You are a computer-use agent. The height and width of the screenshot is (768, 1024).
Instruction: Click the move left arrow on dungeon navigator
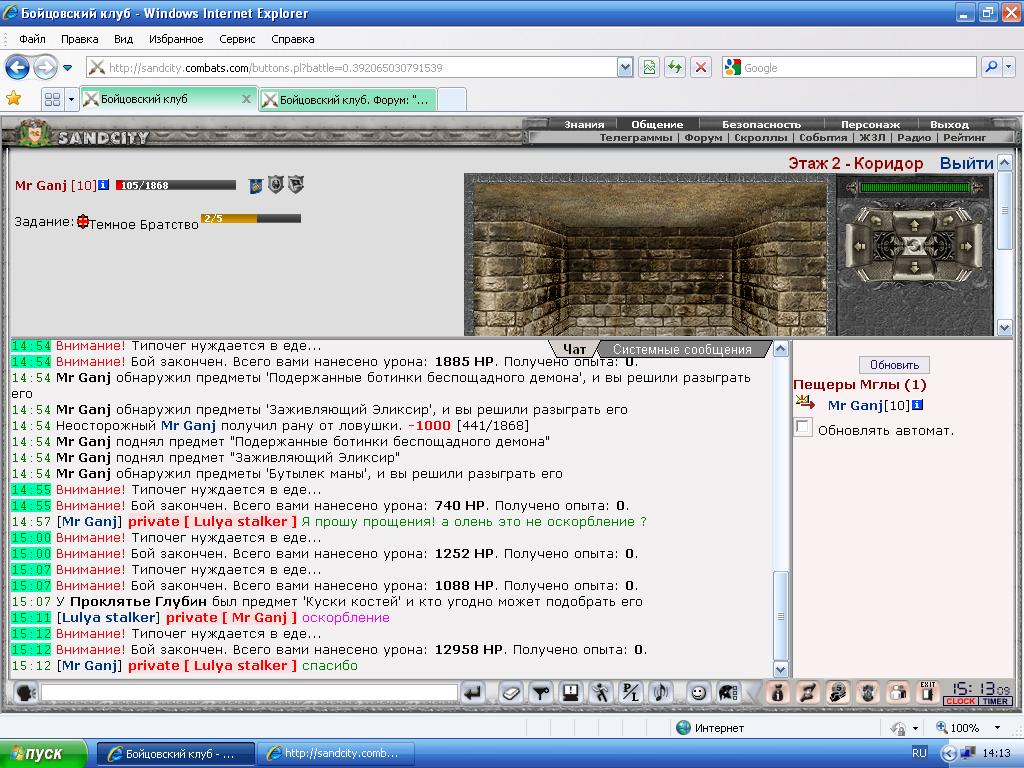(859, 246)
